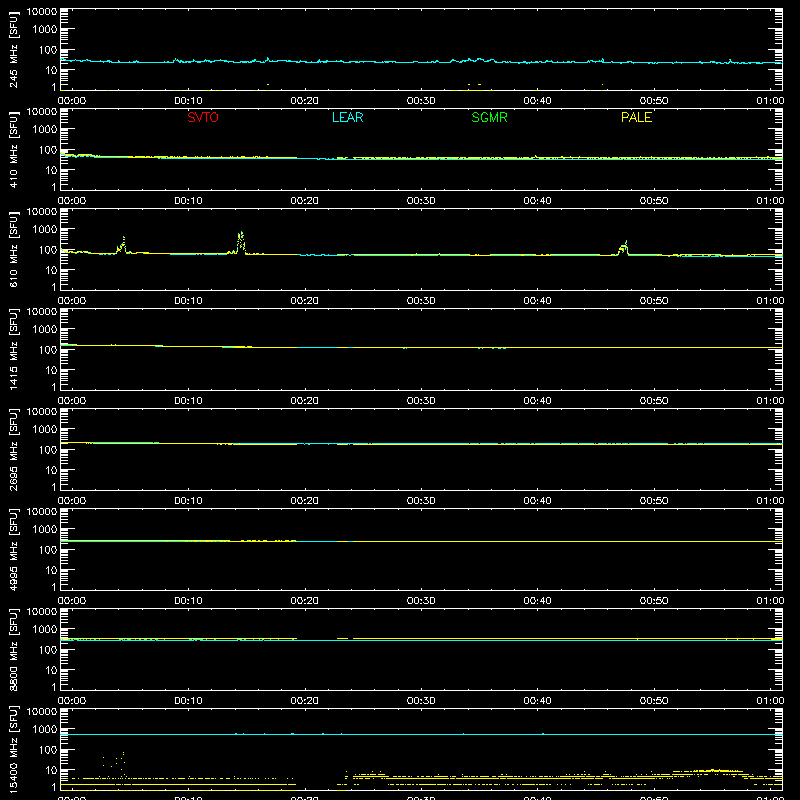The width and height of the screenshot is (800, 800).
Task: Click the 610 MHz burst peak near 00:48
Action: pos(624,247)
